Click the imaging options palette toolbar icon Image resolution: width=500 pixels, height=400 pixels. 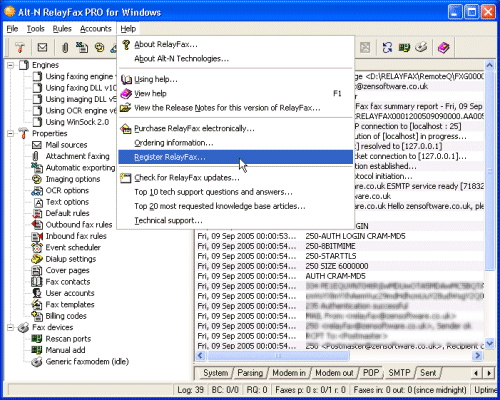pos(99,48)
